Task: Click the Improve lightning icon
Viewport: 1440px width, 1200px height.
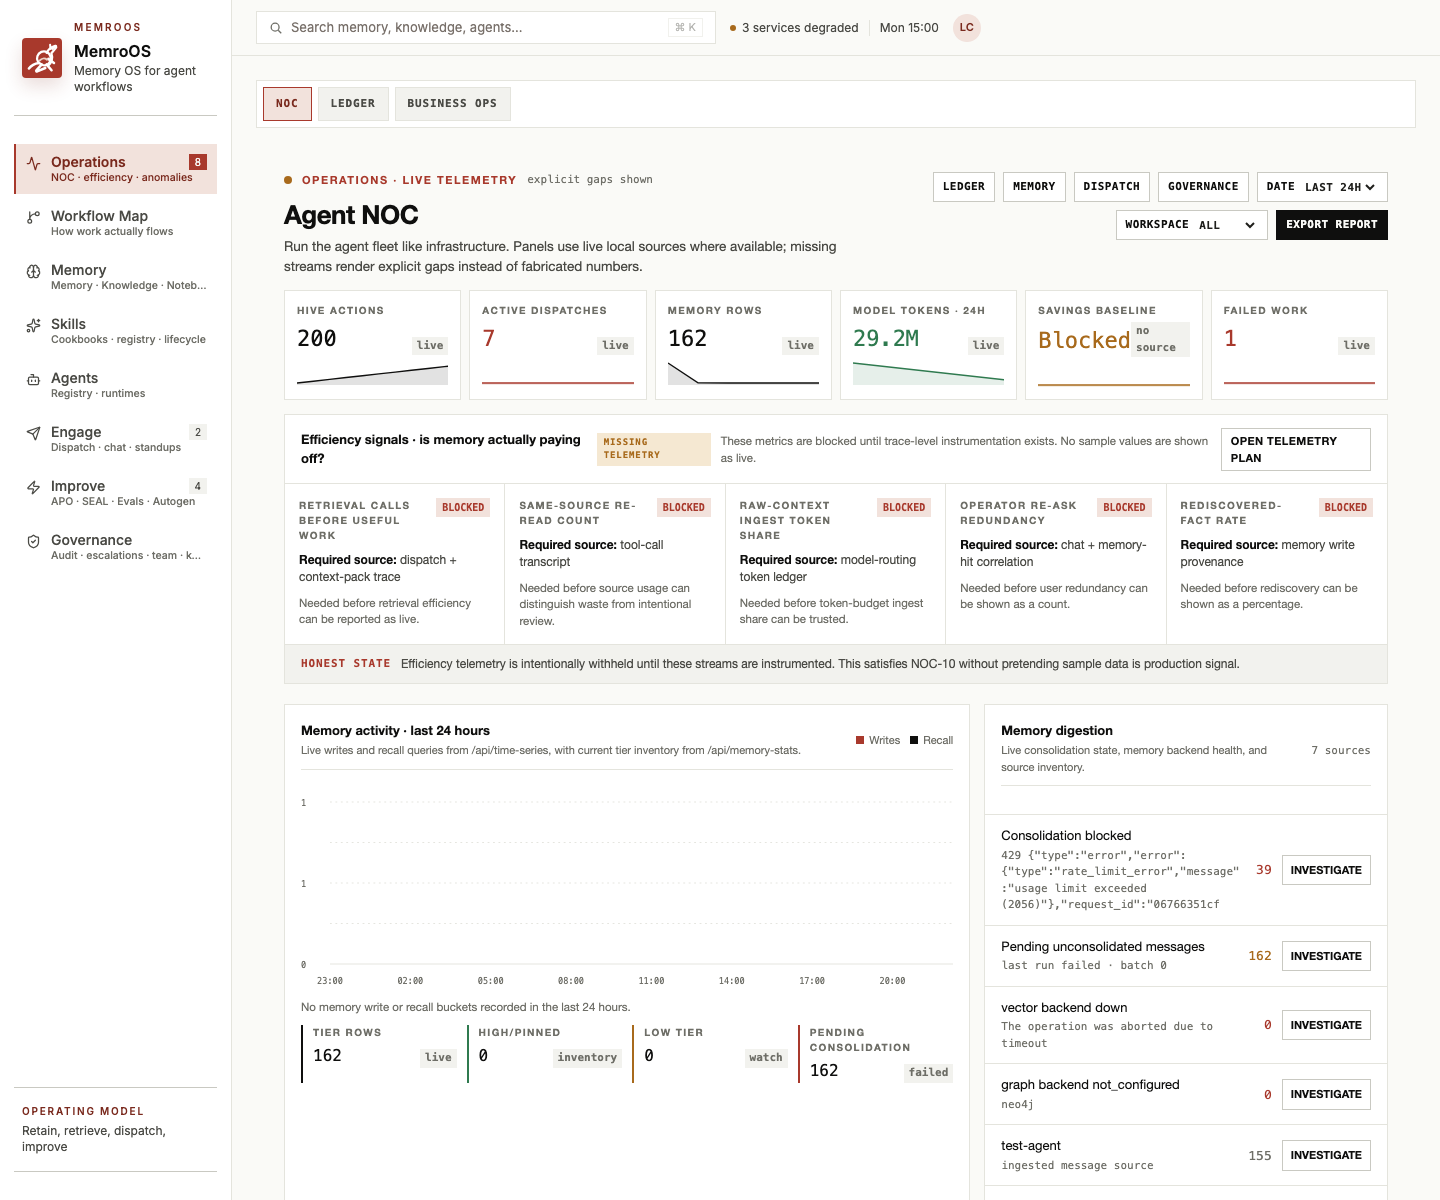Action: [34, 487]
